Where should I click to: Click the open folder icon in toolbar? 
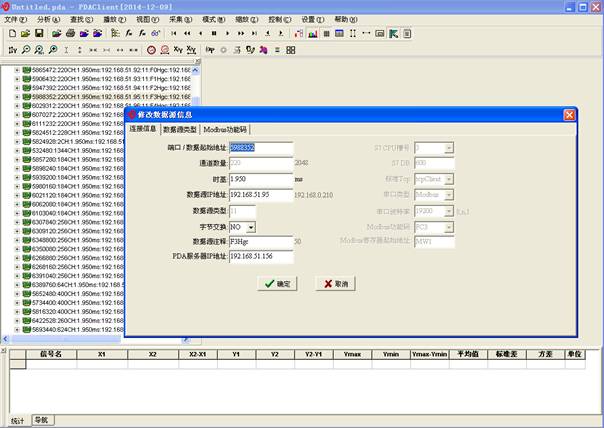point(25,33)
